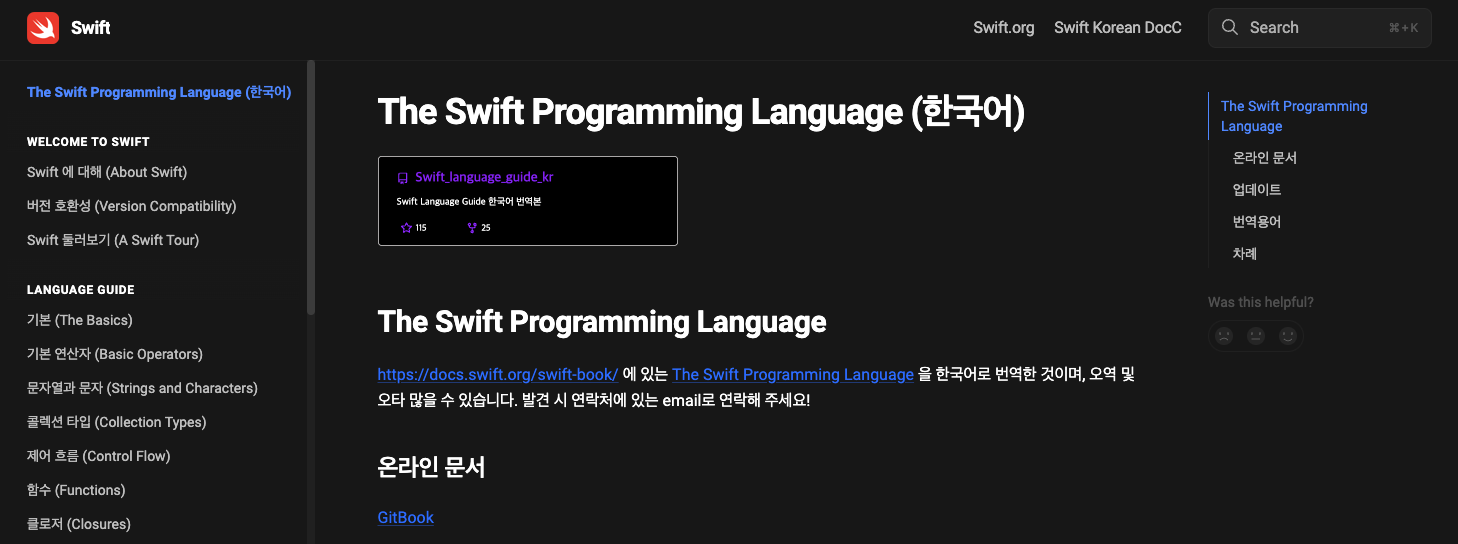The height and width of the screenshot is (544, 1458).
Task: Jump to 온라인 문서 section in outline
Action: [x=1265, y=158]
